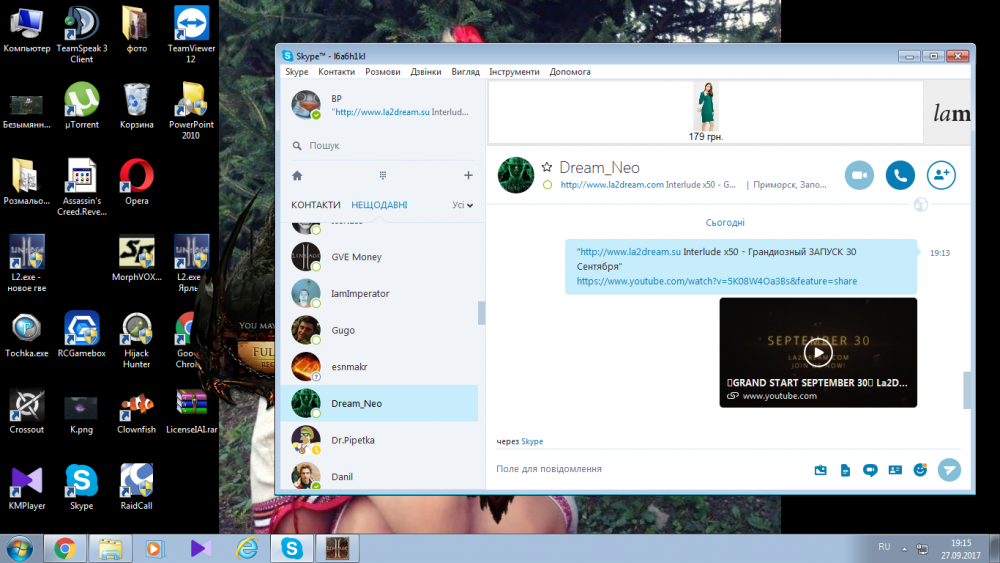
Task: Open the Контакти menu
Action: [336, 72]
